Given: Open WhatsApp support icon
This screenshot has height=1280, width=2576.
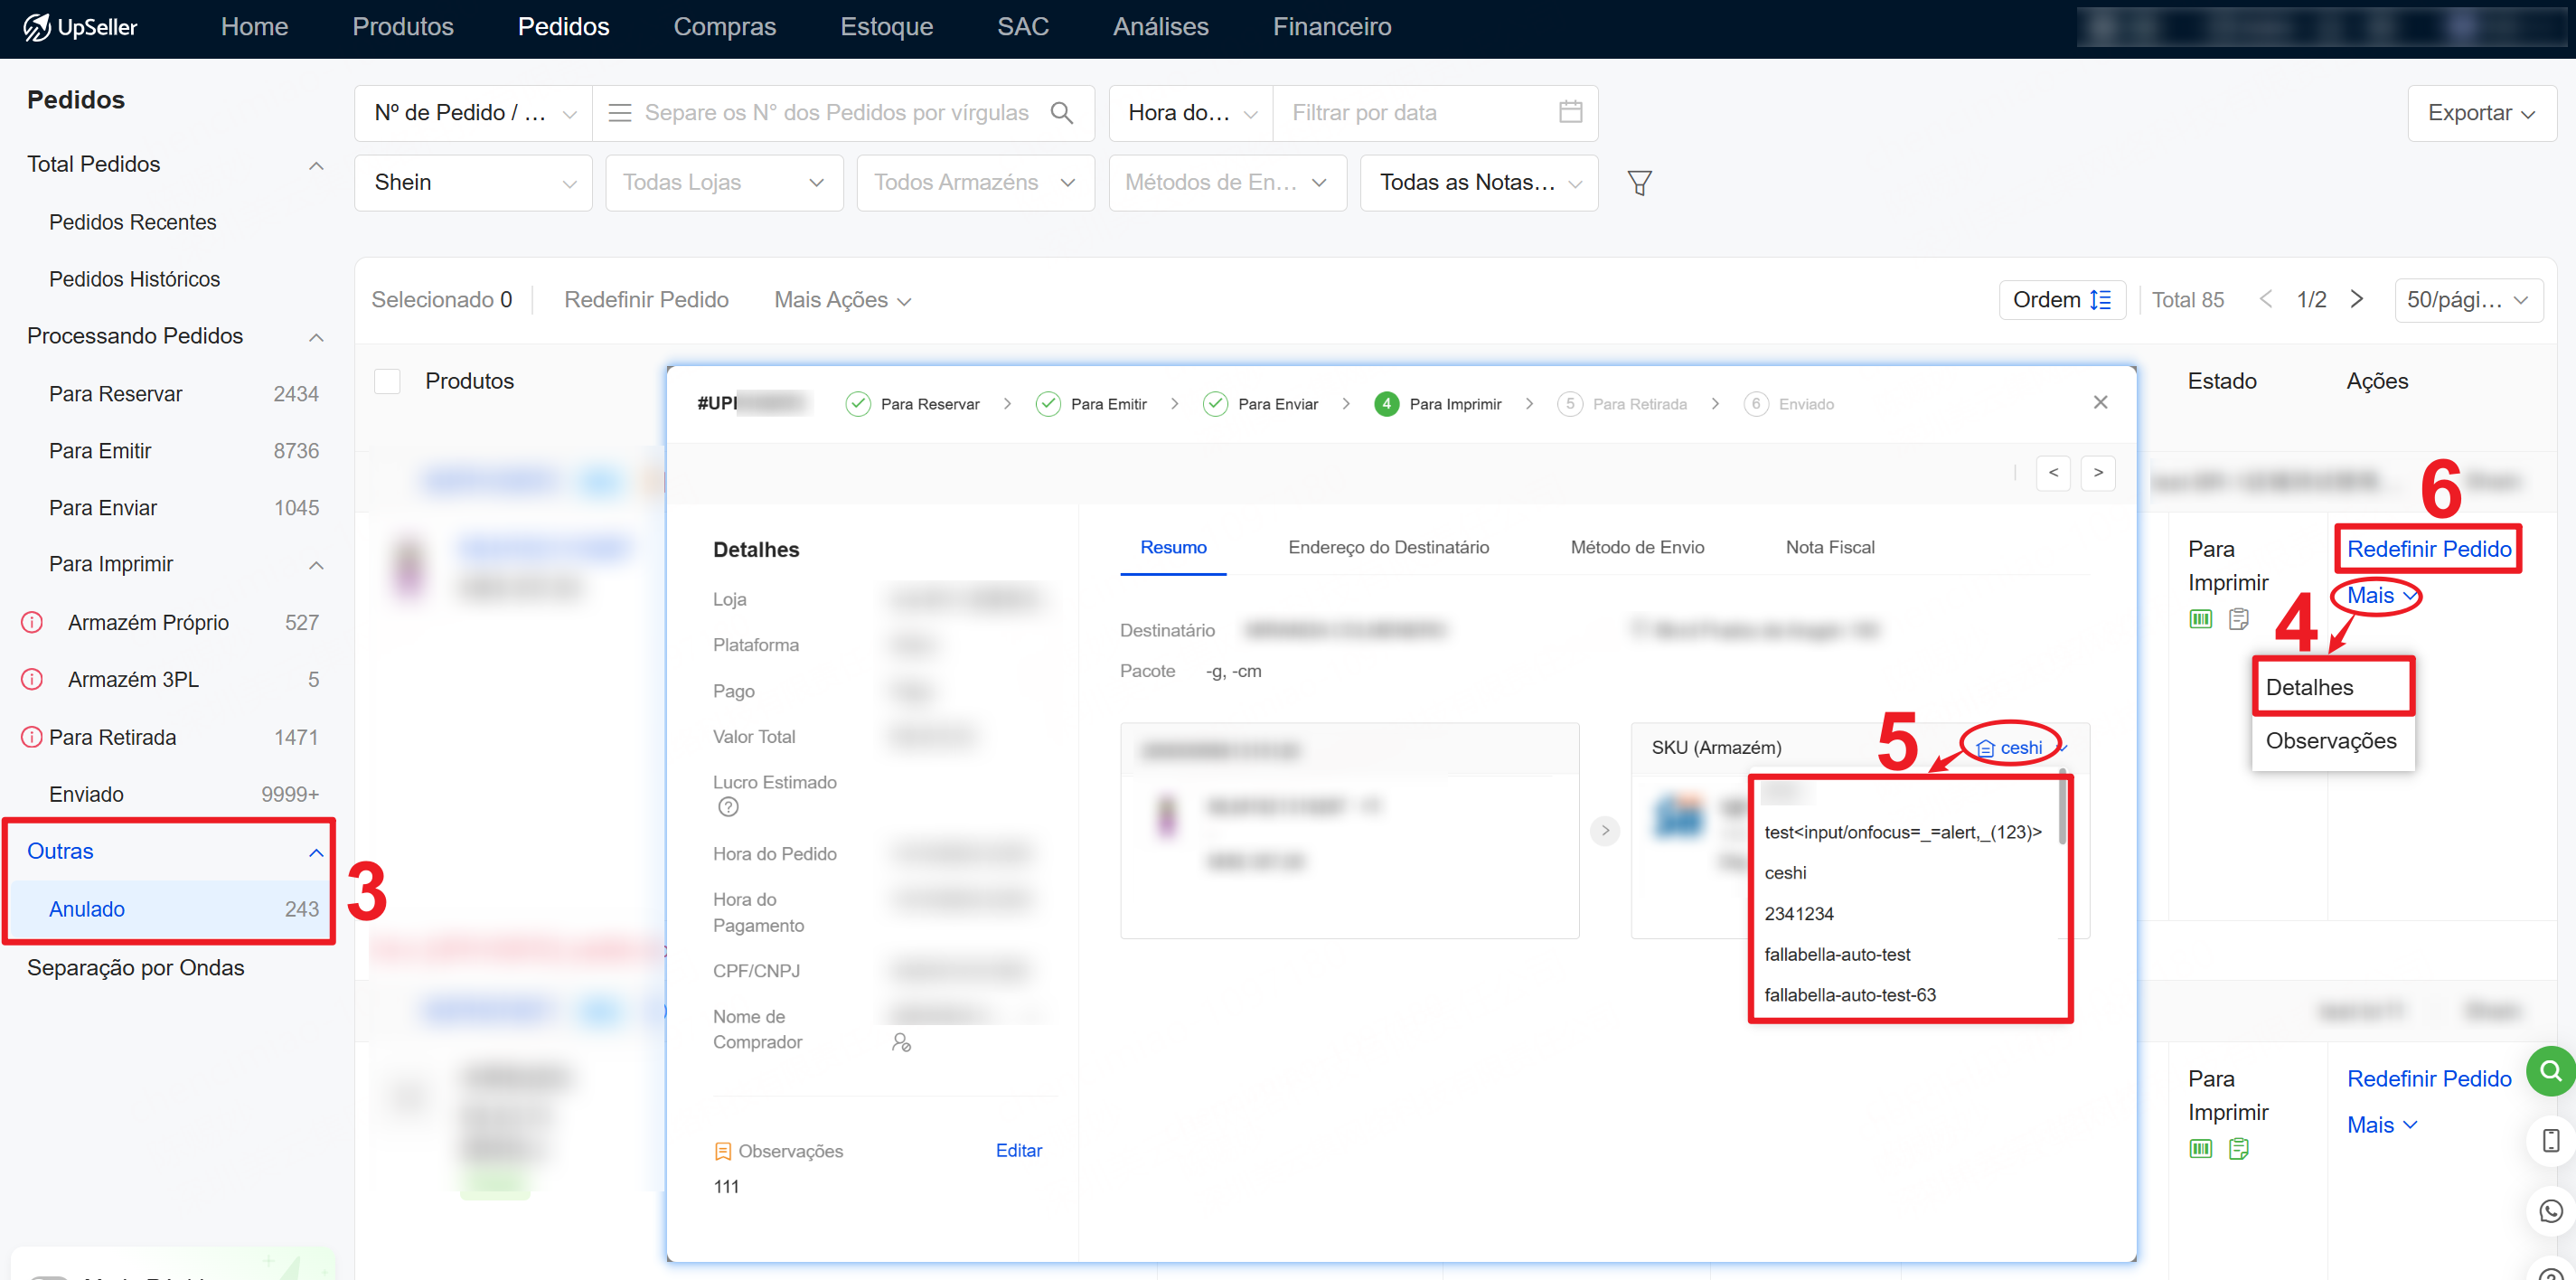Looking at the screenshot, I should [2551, 1211].
